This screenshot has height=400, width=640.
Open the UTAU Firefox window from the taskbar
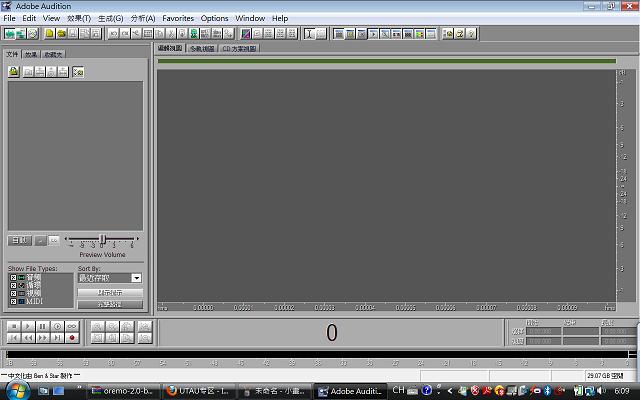tap(198, 391)
